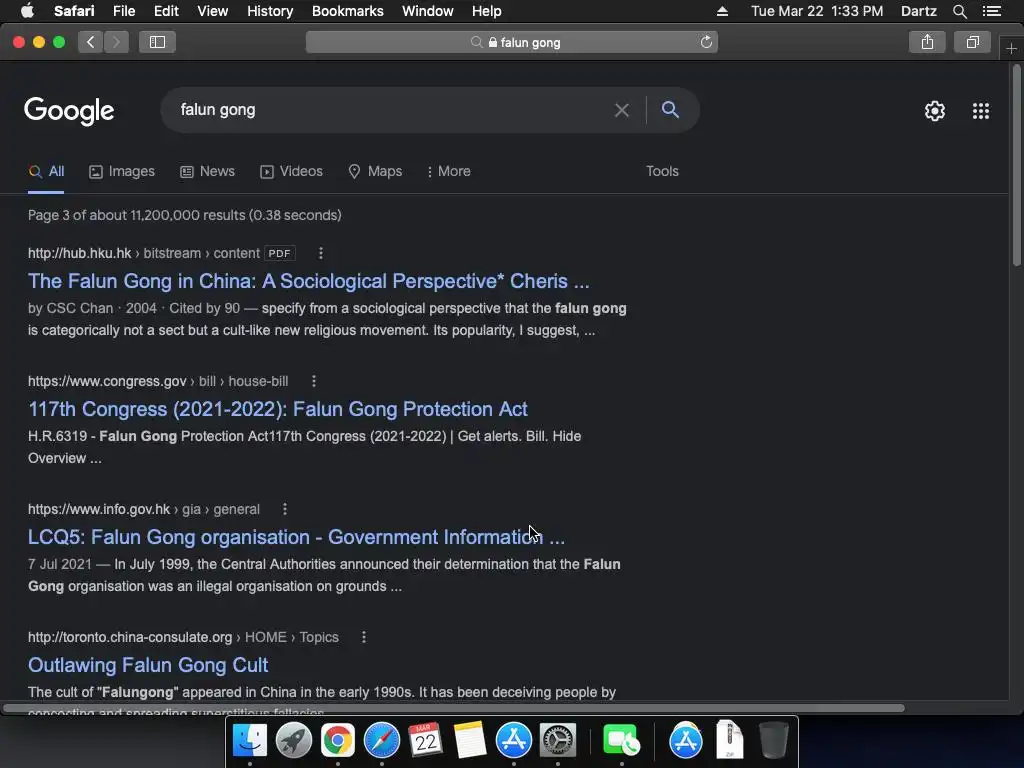Switch to the News tab
Screen dimensions: 1024x768
(208, 172)
